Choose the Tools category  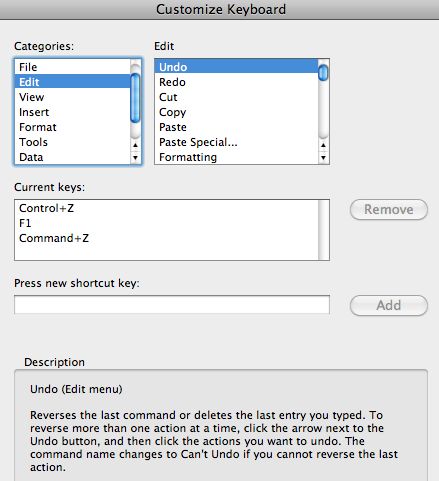[x=72, y=142]
